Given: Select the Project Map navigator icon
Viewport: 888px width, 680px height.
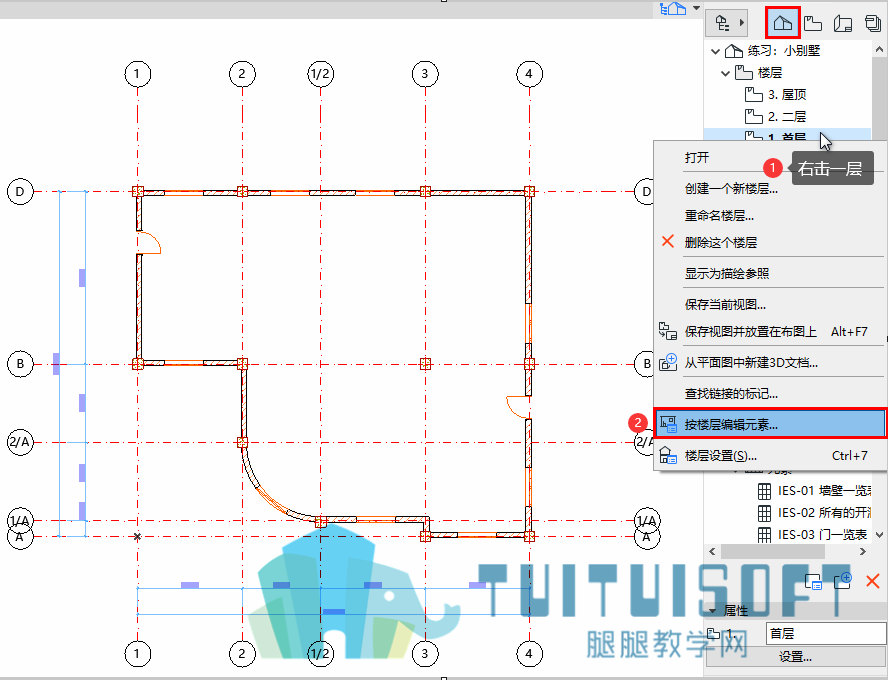Looking at the screenshot, I should [x=783, y=23].
